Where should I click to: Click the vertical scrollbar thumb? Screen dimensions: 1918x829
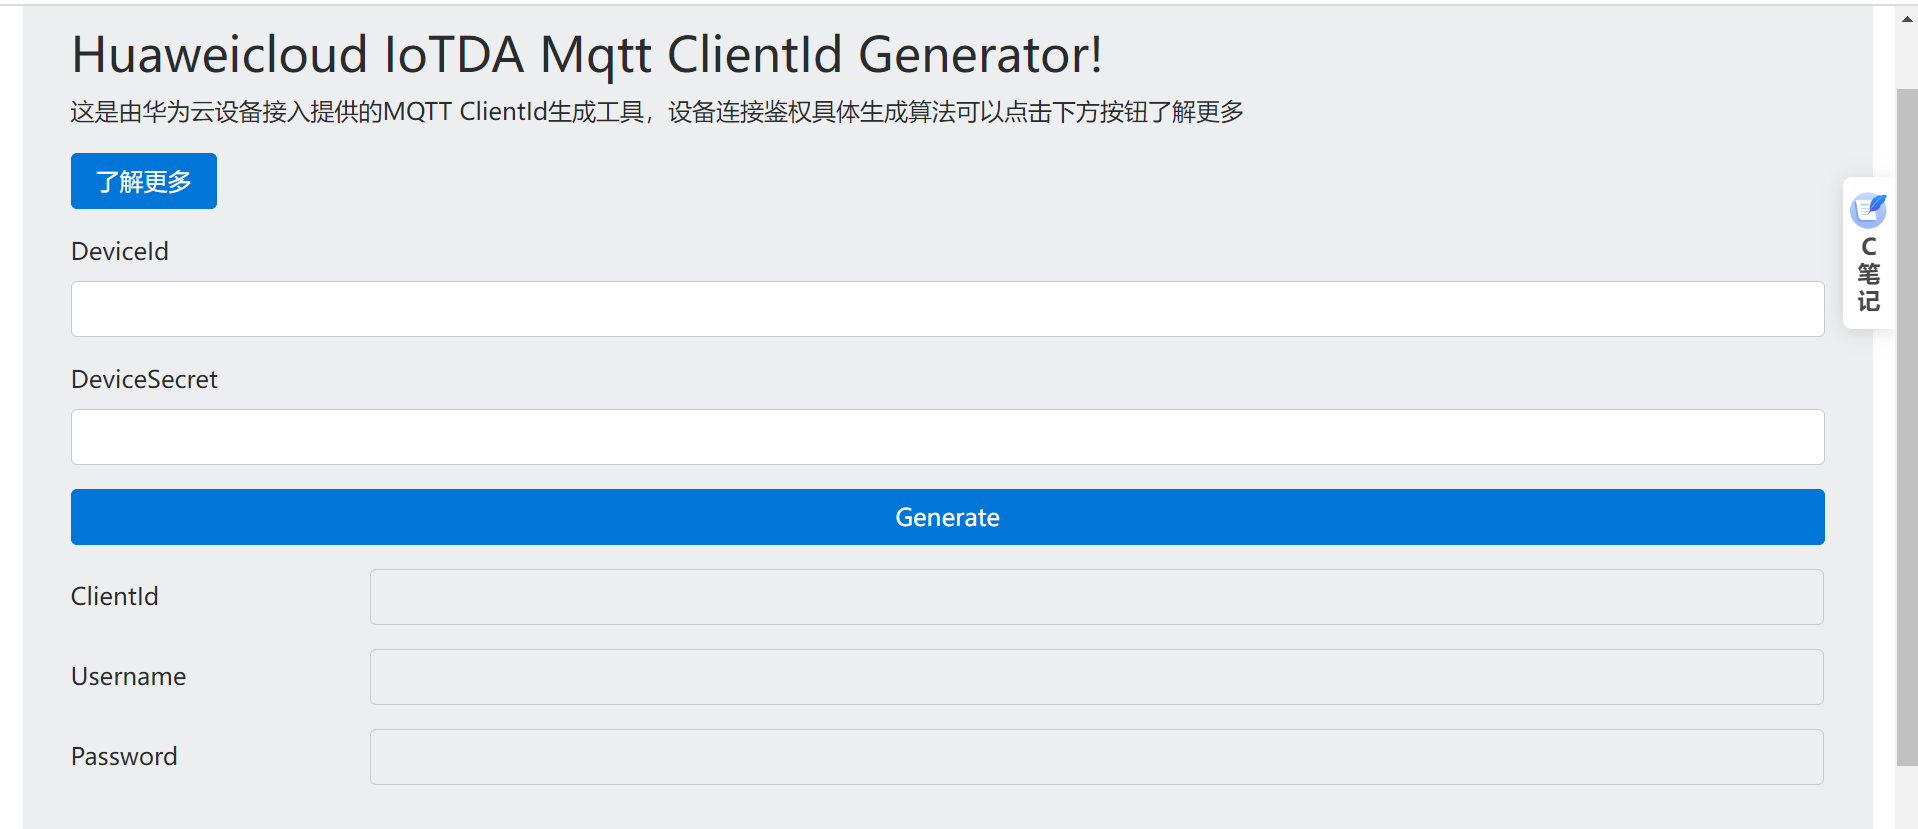[1907, 427]
